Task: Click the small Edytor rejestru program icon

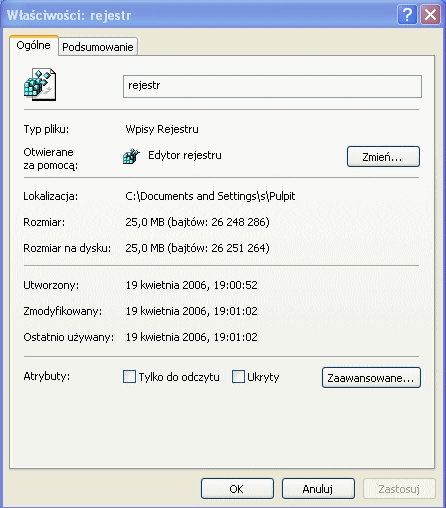Action: [x=131, y=156]
